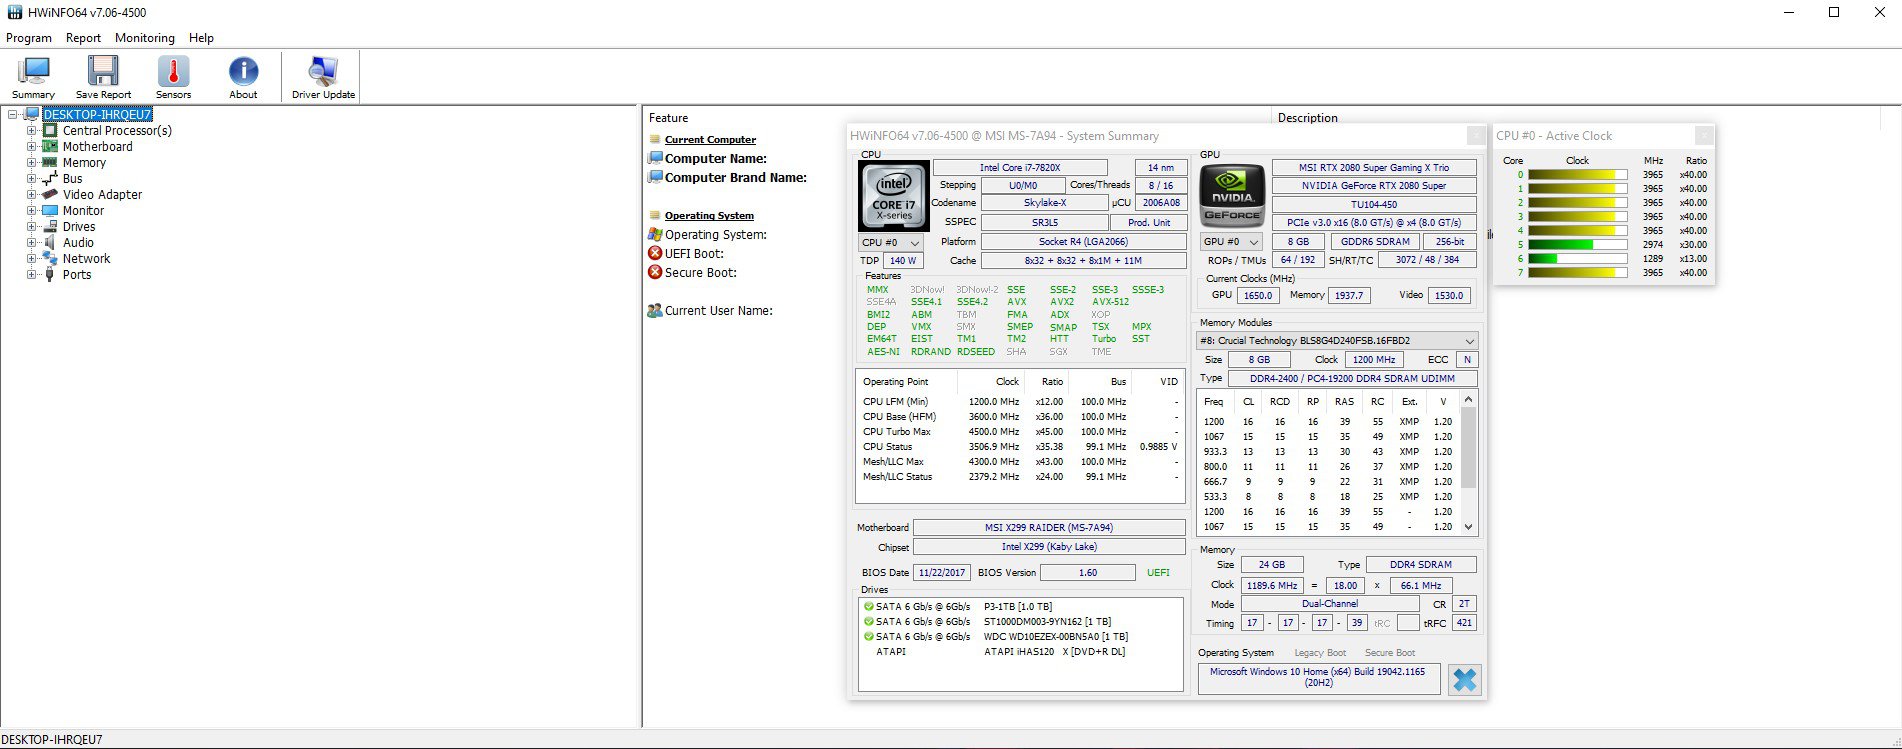Screen dimensions: 1902x749
Task: Open the GPU #0 selector dropdown
Action: coord(1230,242)
